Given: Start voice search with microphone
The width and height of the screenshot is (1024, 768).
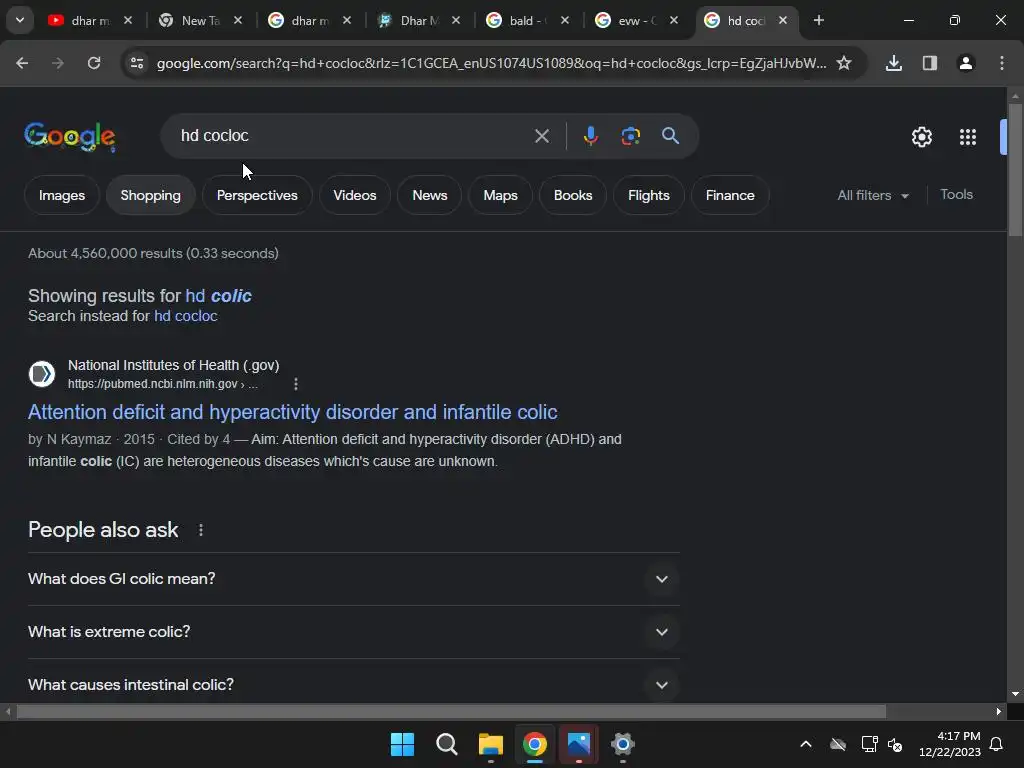Looking at the screenshot, I should (x=590, y=136).
